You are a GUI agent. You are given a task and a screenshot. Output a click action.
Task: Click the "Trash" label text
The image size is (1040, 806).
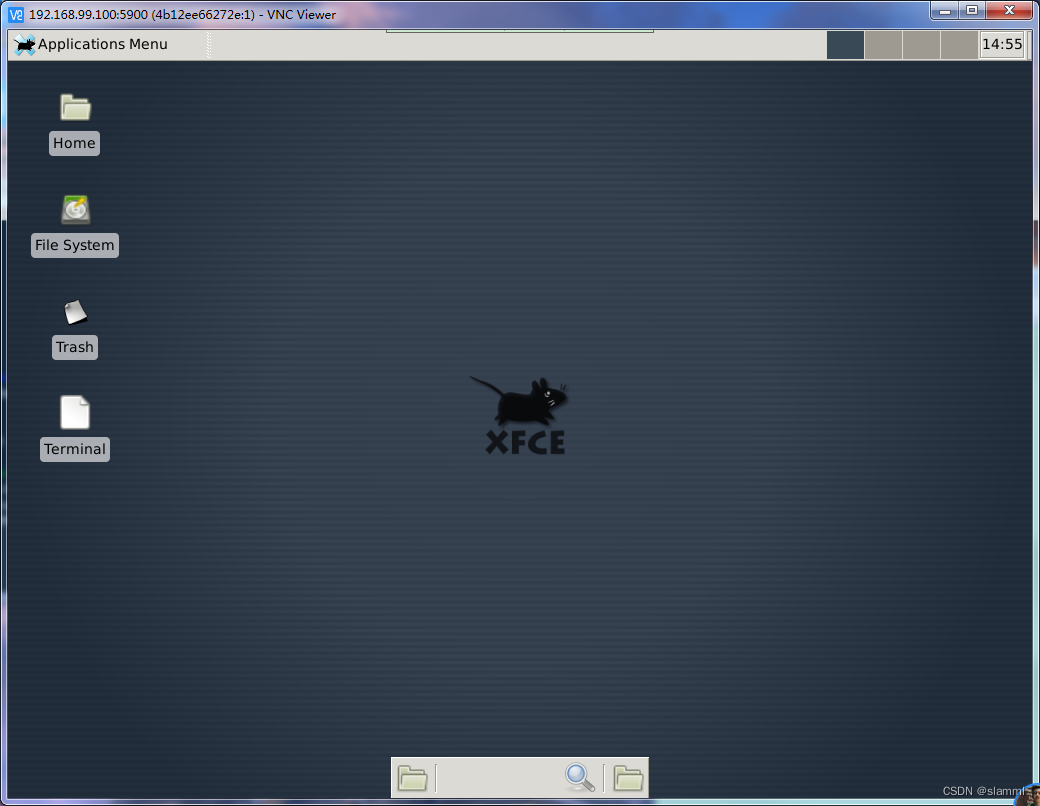click(75, 348)
